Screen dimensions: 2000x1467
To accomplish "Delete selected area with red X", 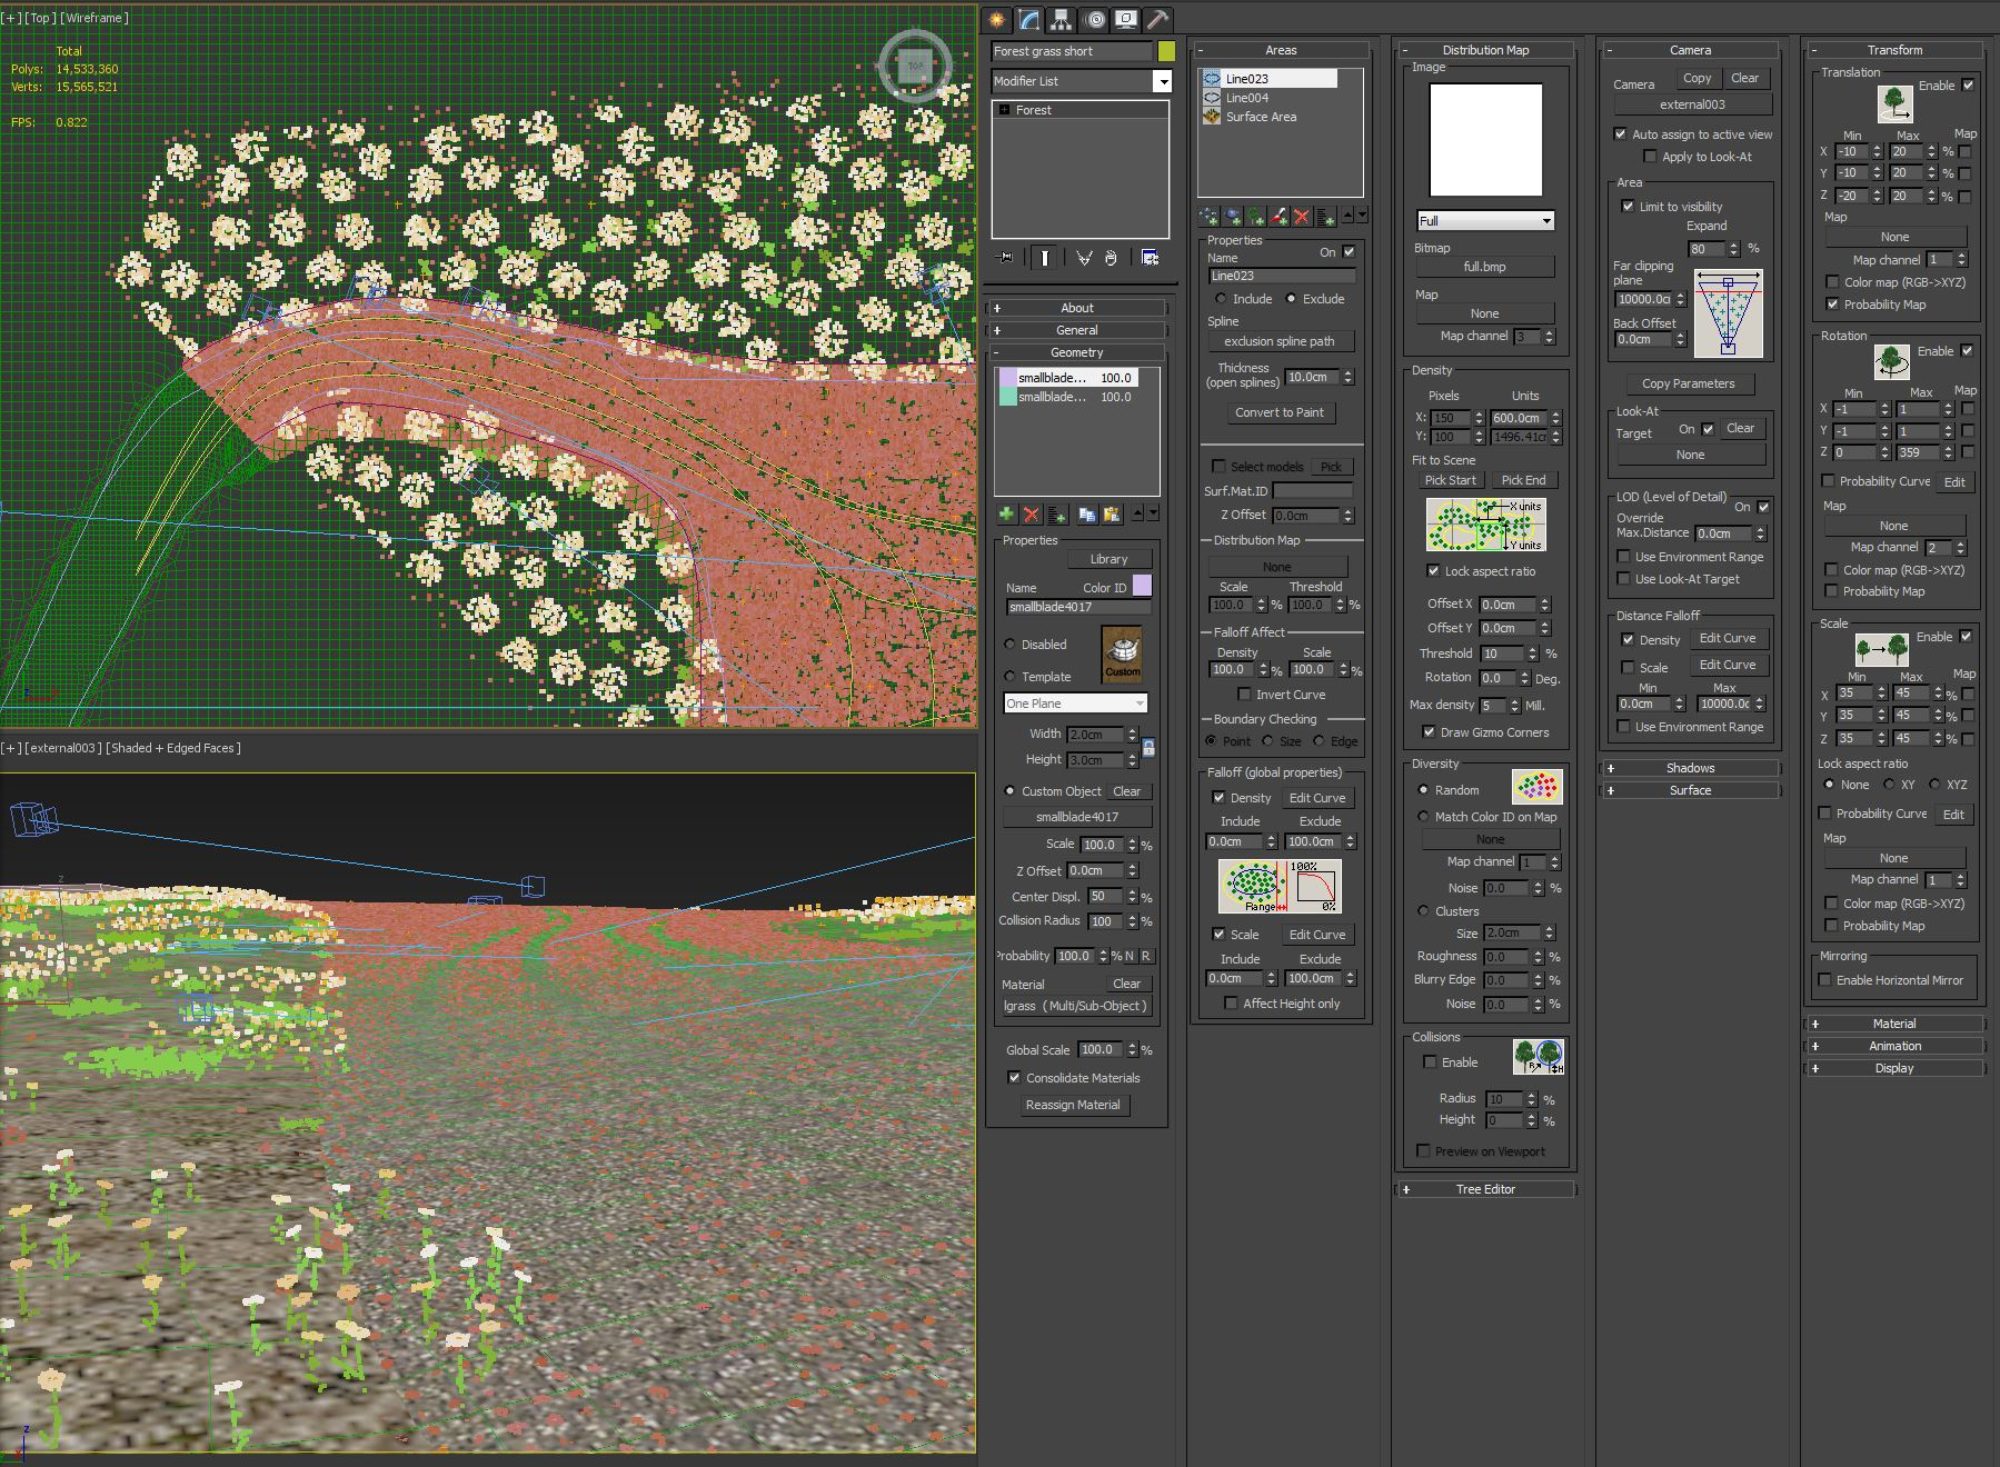I will coord(1301,216).
